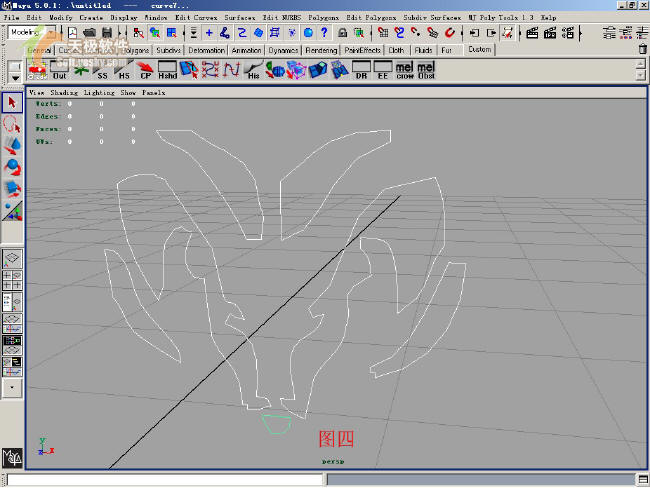Activate the Lasso select tool
Image resolution: width=650 pixels, height=488 pixels.
tap(12, 124)
